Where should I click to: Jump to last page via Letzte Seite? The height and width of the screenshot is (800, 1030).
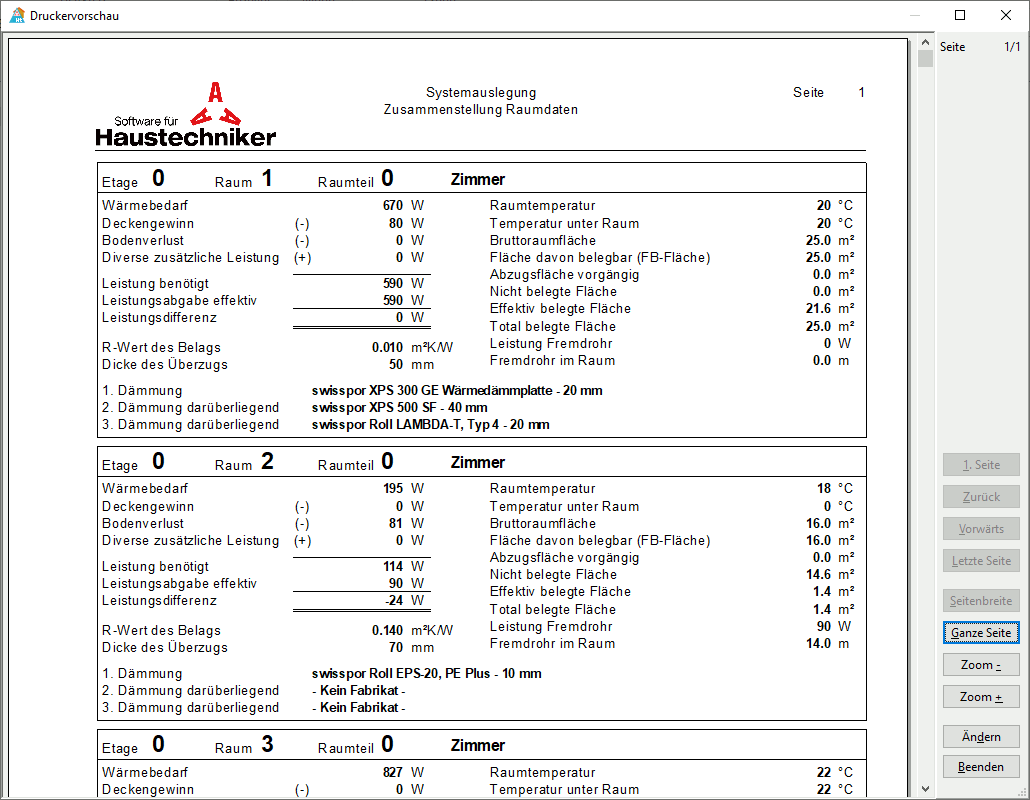981,561
